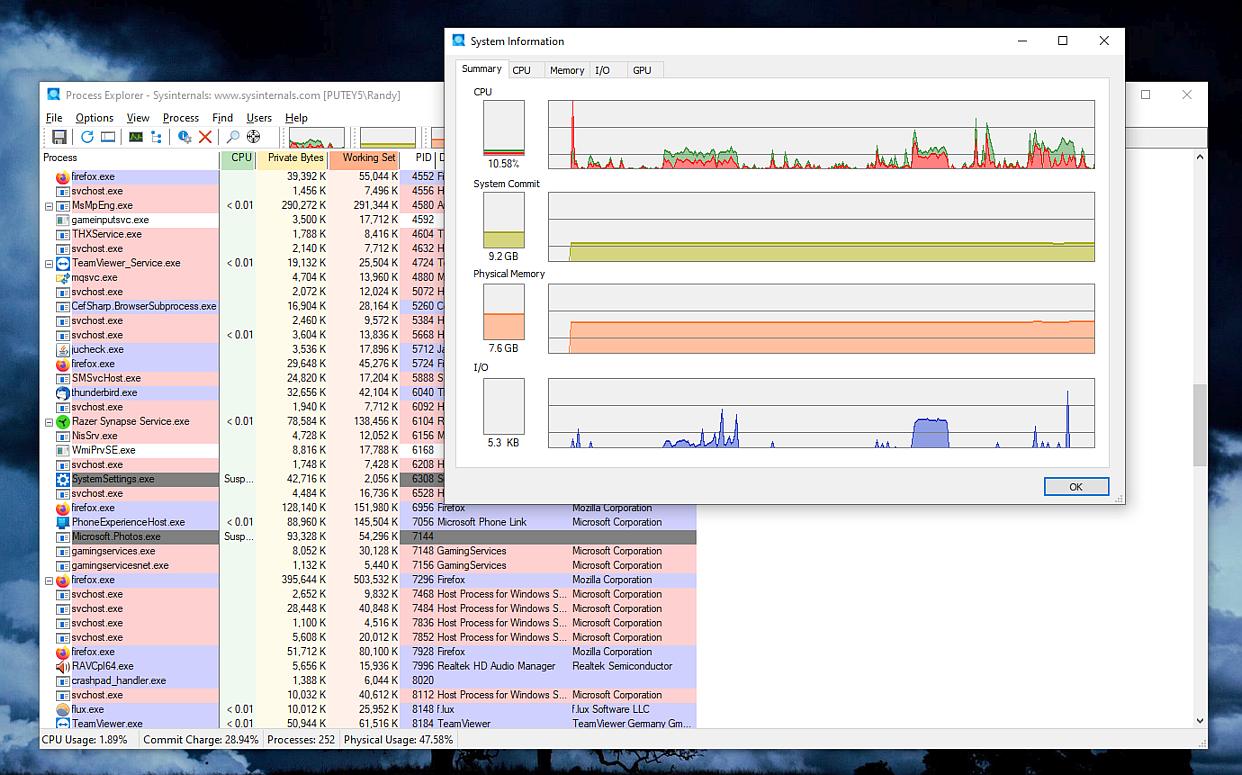The width and height of the screenshot is (1242, 775).
Task: Click the CPU Usage status bar entry
Action: (85, 740)
